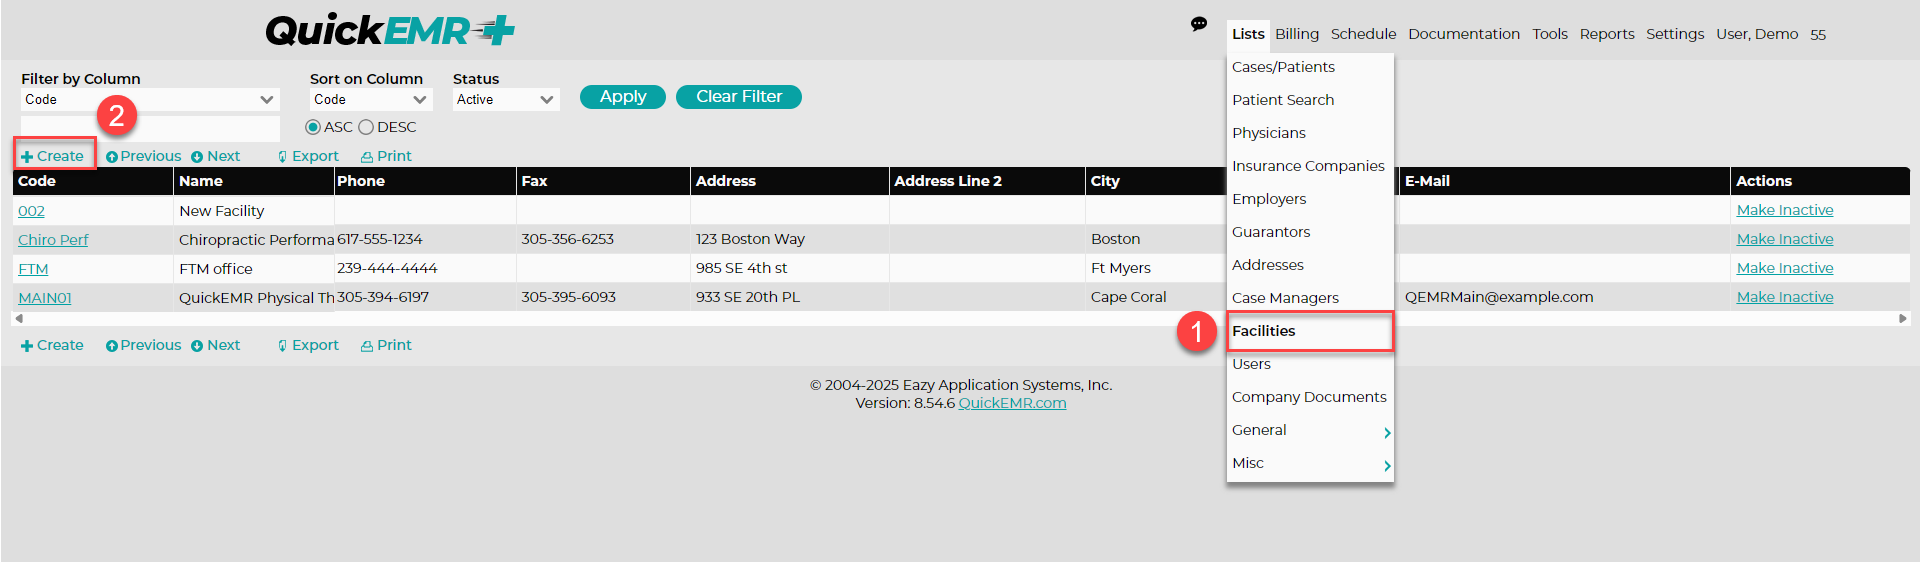Open the chat message bubble icon
Screen dimensions: 1920x562
pyautogui.click(x=1198, y=24)
